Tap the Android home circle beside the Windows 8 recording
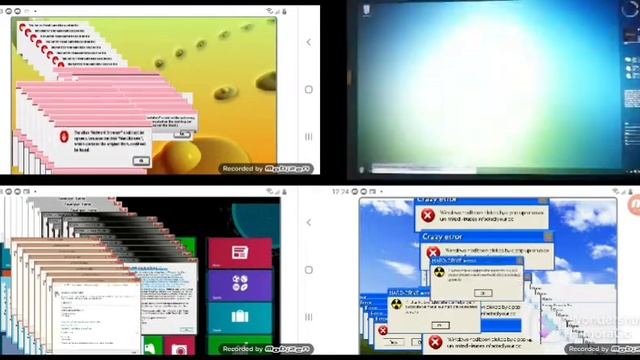 click(x=309, y=270)
